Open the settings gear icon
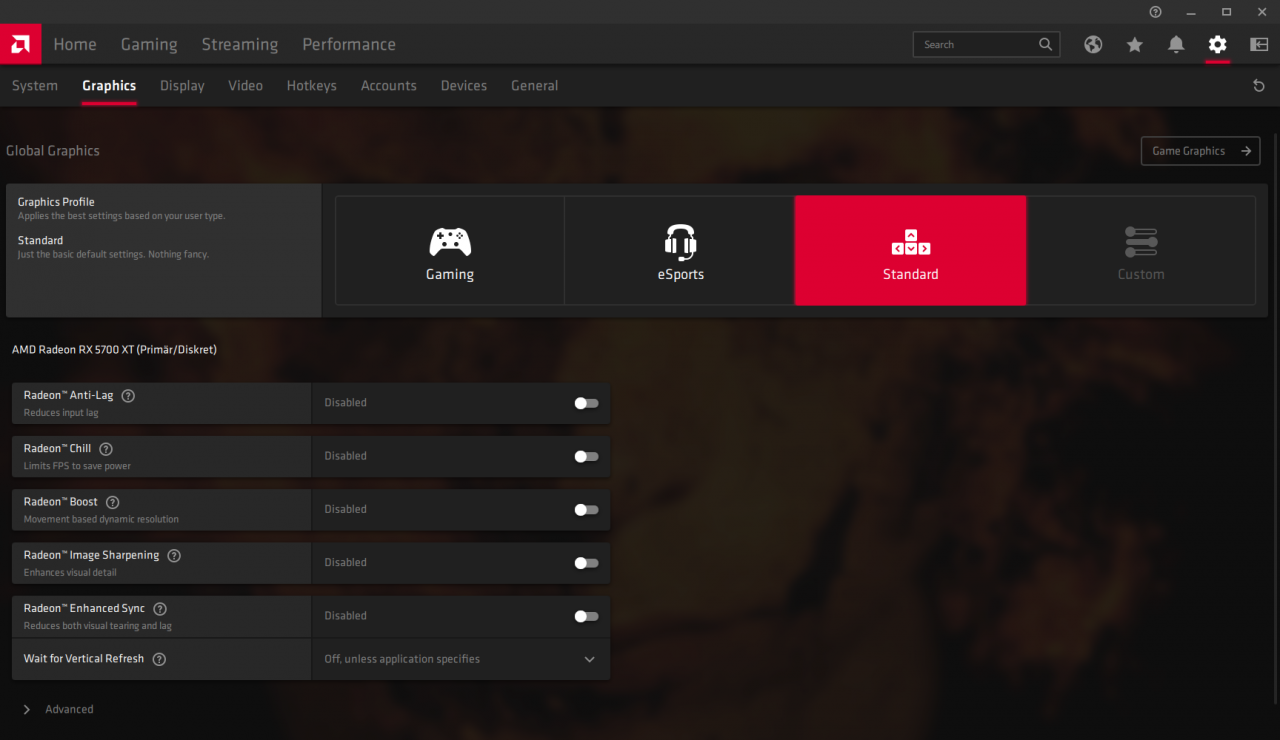 click(1217, 44)
